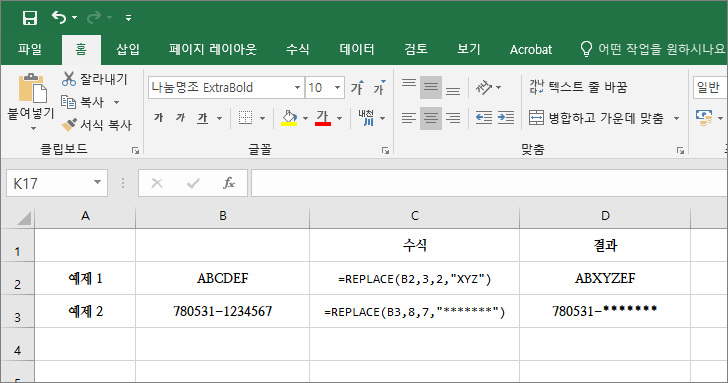Select column C header

(x=415, y=216)
